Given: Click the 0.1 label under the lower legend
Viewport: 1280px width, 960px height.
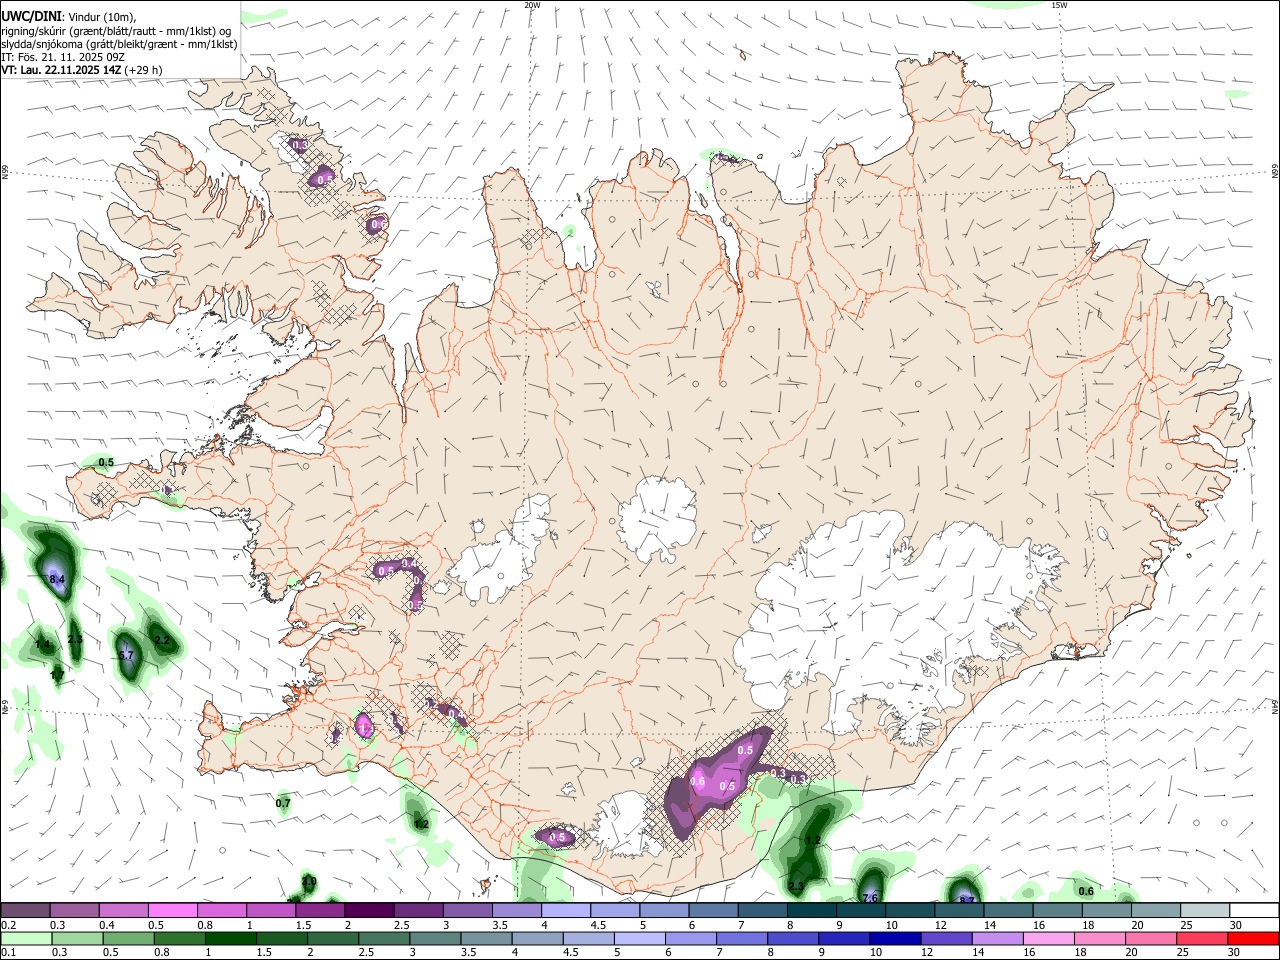Looking at the screenshot, I should pos(9,953).
